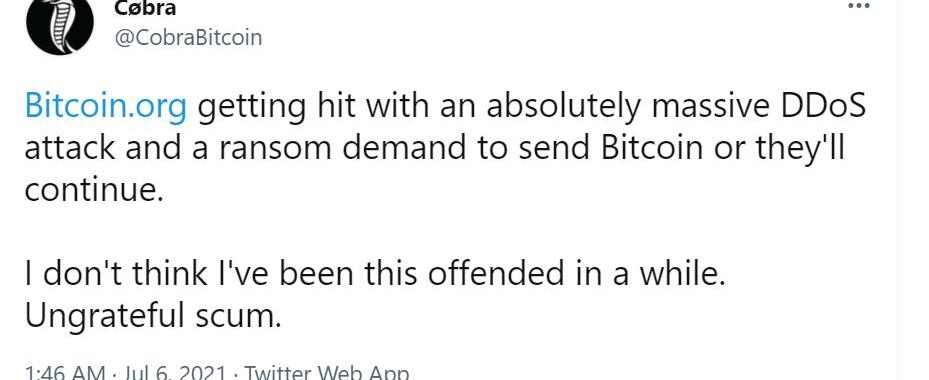Open the 1:46 AM timestamp permalink
Viewport: 929px width, 380px height.
click(x=63, y=373)
